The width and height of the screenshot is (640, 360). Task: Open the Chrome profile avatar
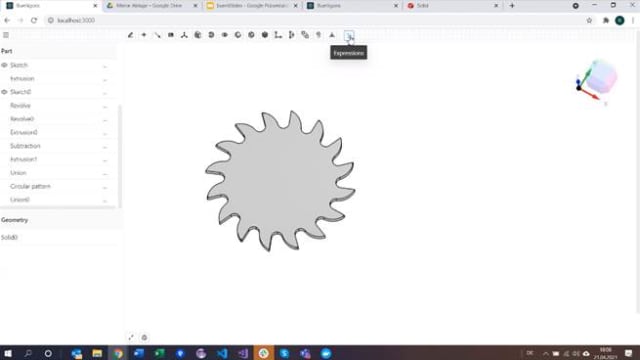pyautogui.click(x=620, y=20)
